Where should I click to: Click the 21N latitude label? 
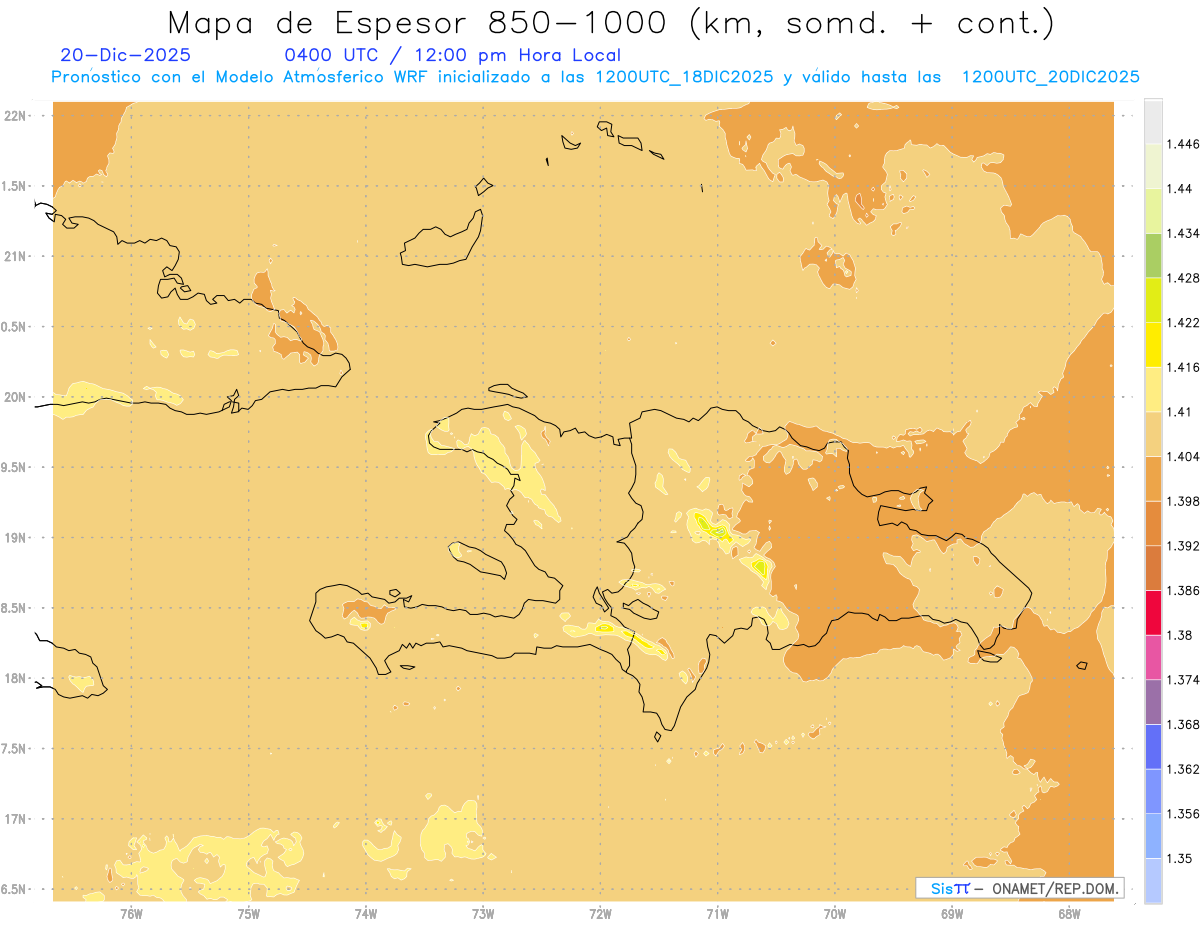pos(15,257)
